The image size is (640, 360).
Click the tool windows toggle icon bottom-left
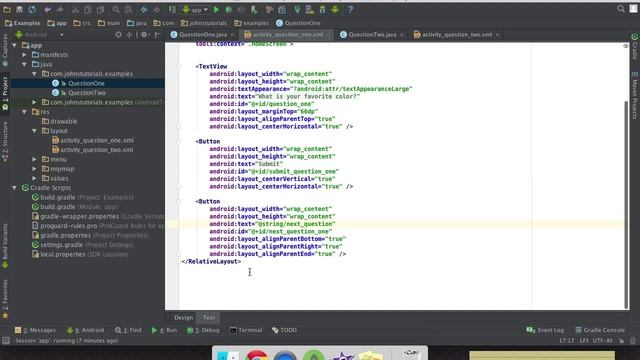(6, 340)
